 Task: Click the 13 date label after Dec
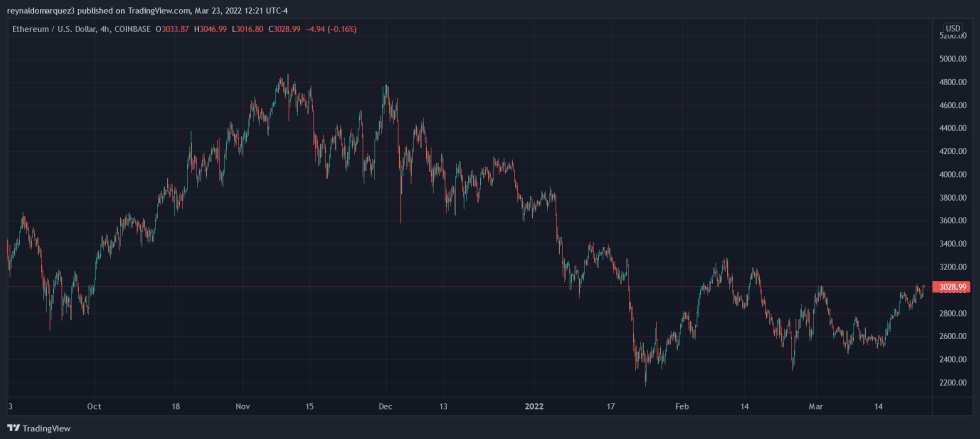443,406
